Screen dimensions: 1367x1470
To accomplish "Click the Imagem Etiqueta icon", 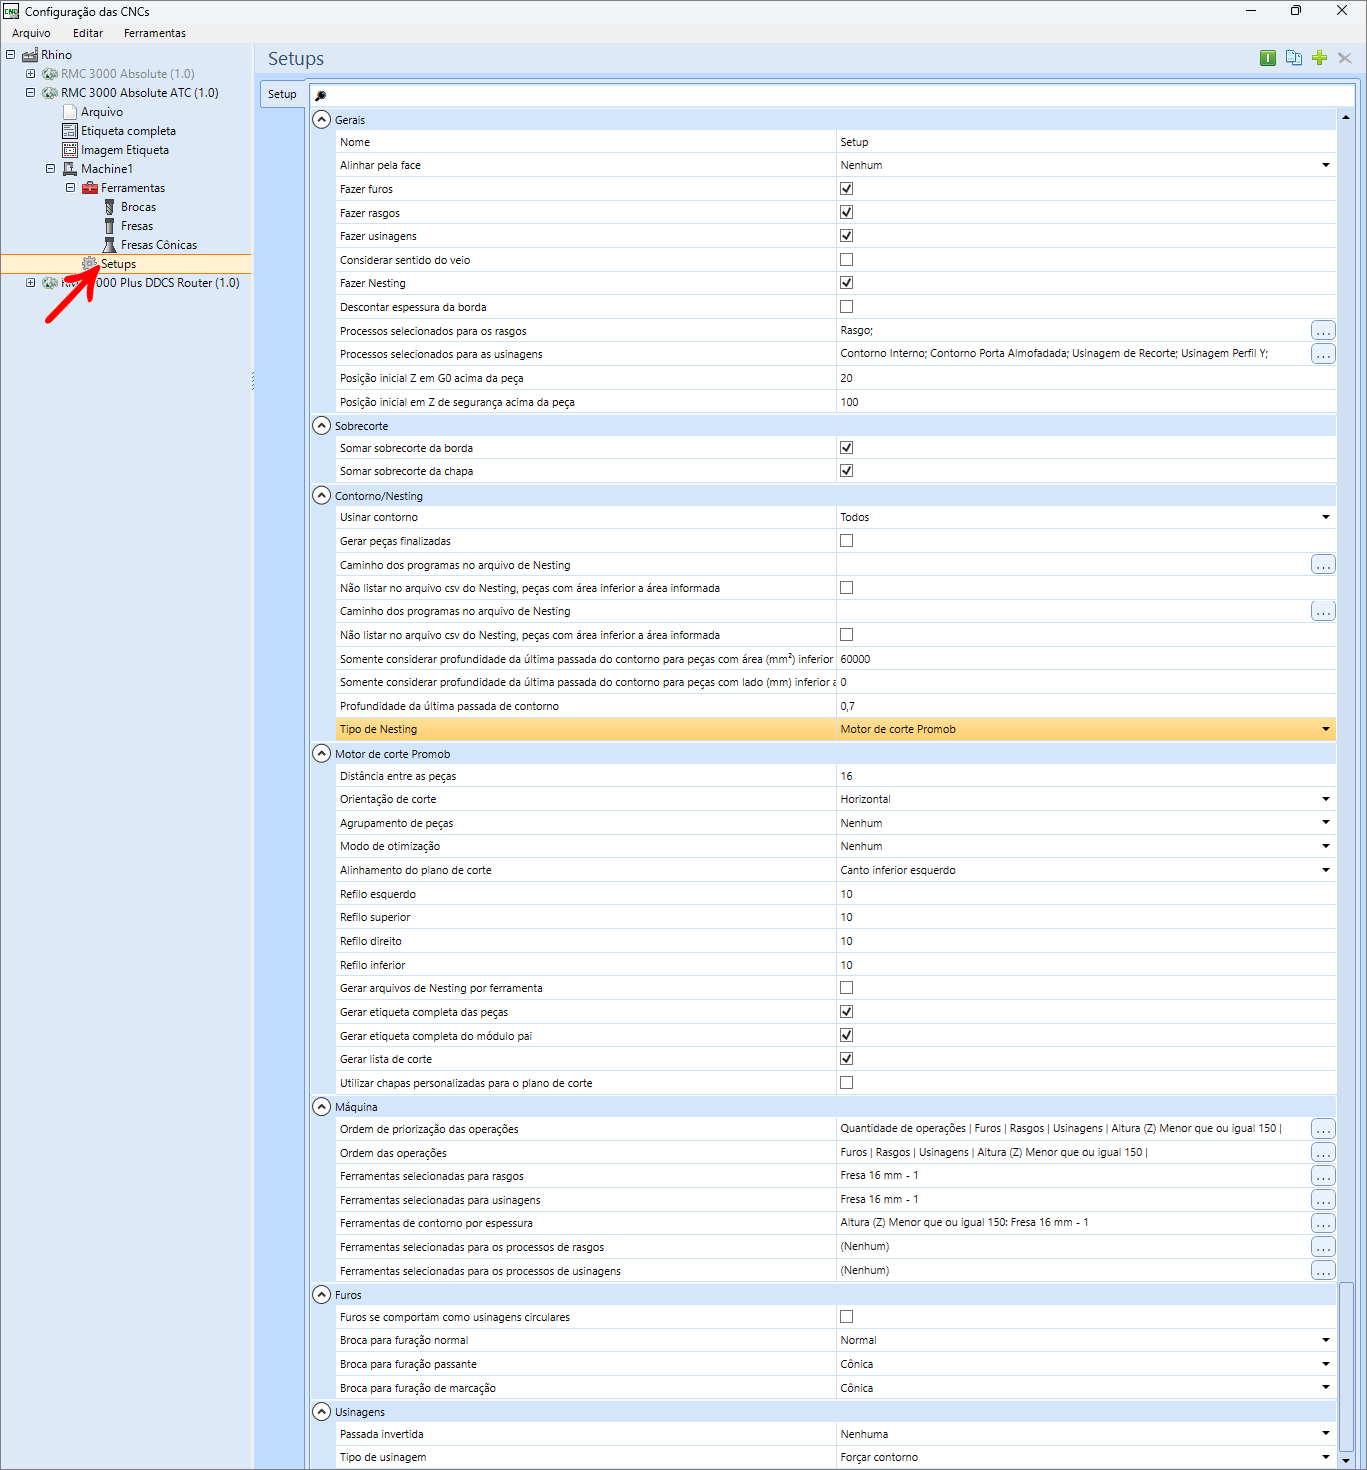I will pos(70,150).
